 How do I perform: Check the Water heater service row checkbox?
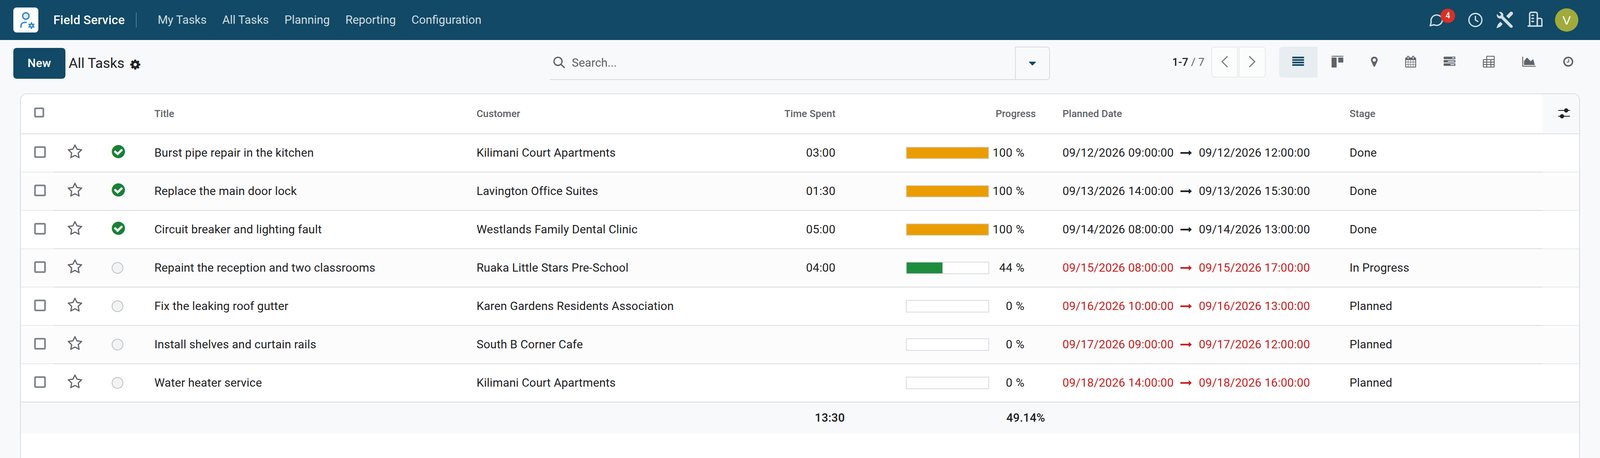(x=40, y=382)
